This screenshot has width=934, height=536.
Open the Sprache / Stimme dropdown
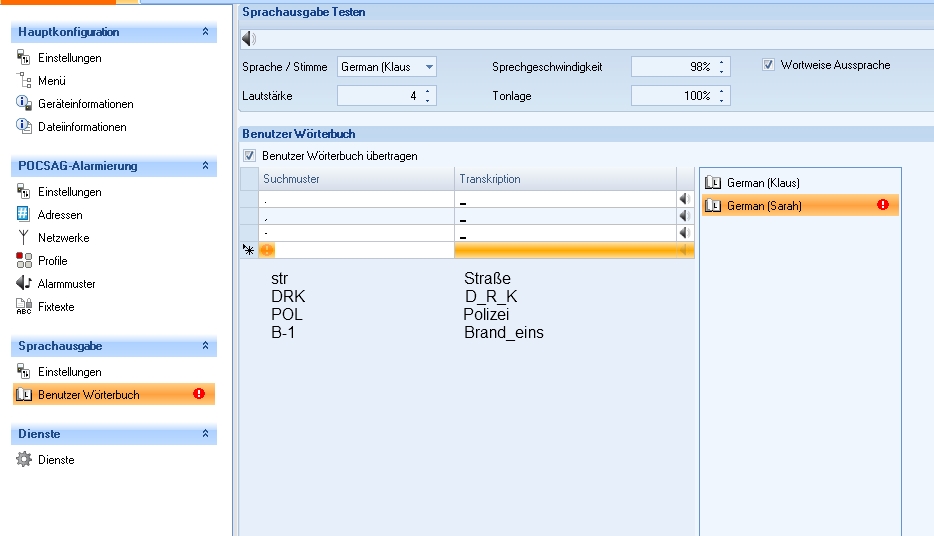[429, 67]
